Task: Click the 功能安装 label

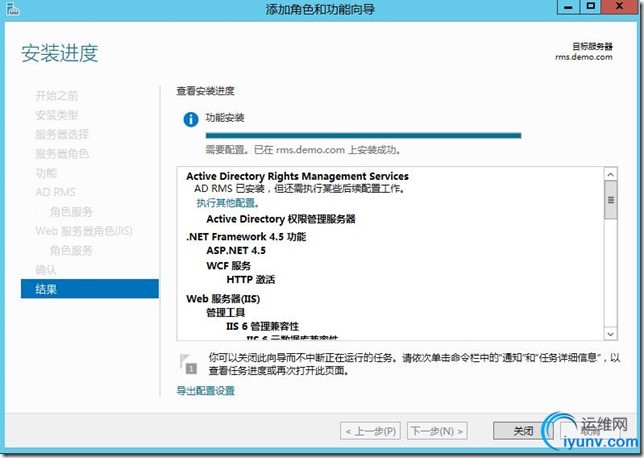Action: click(x=225, y=118)
